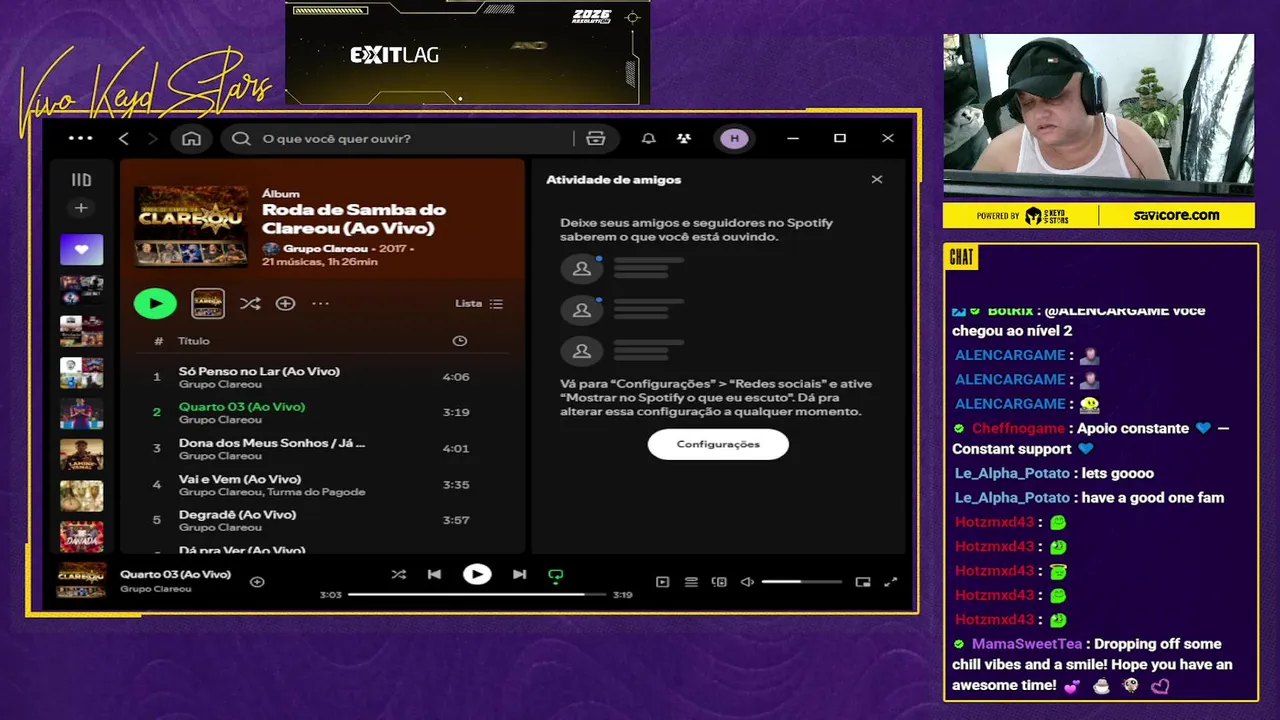Image resolution: width=1280 pixels, height=720 pixels.
Task: Open Grupo Clareou artist link in album header
Action: click(325, 248)
